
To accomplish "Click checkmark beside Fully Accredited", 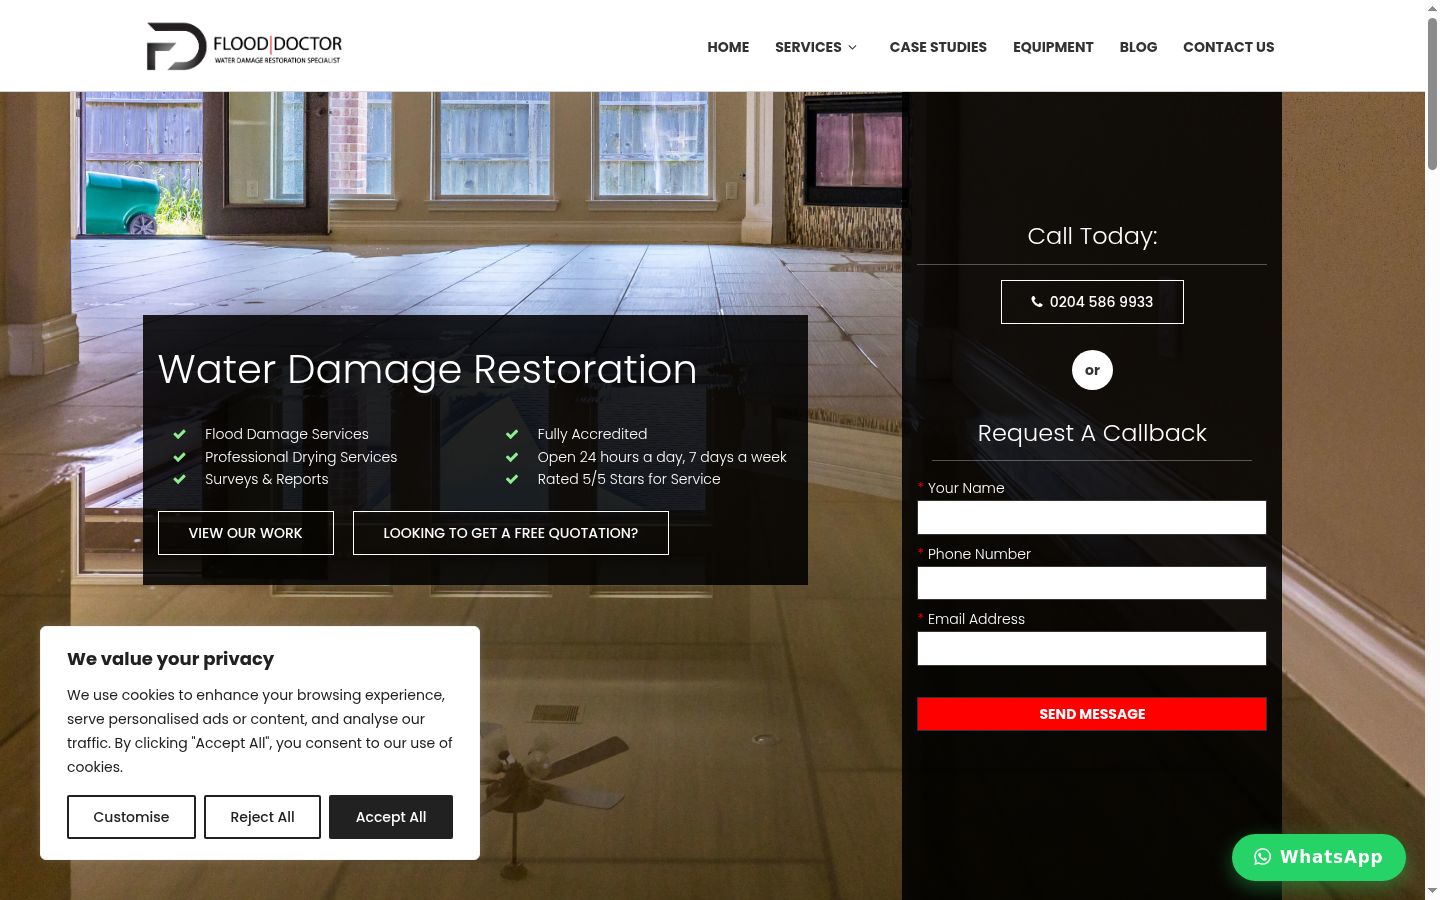I will 512,434.
